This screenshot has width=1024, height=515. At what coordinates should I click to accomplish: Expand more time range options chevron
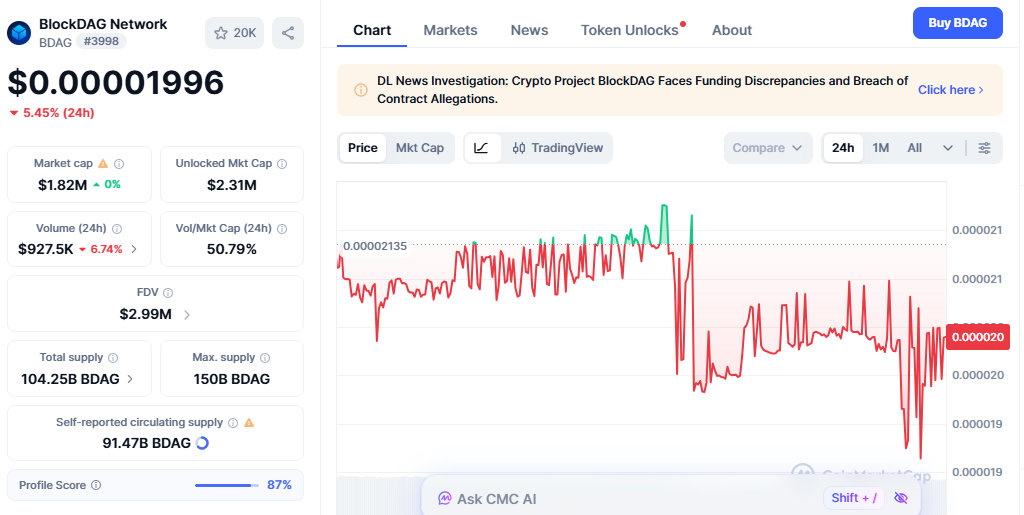click(948, 148)
